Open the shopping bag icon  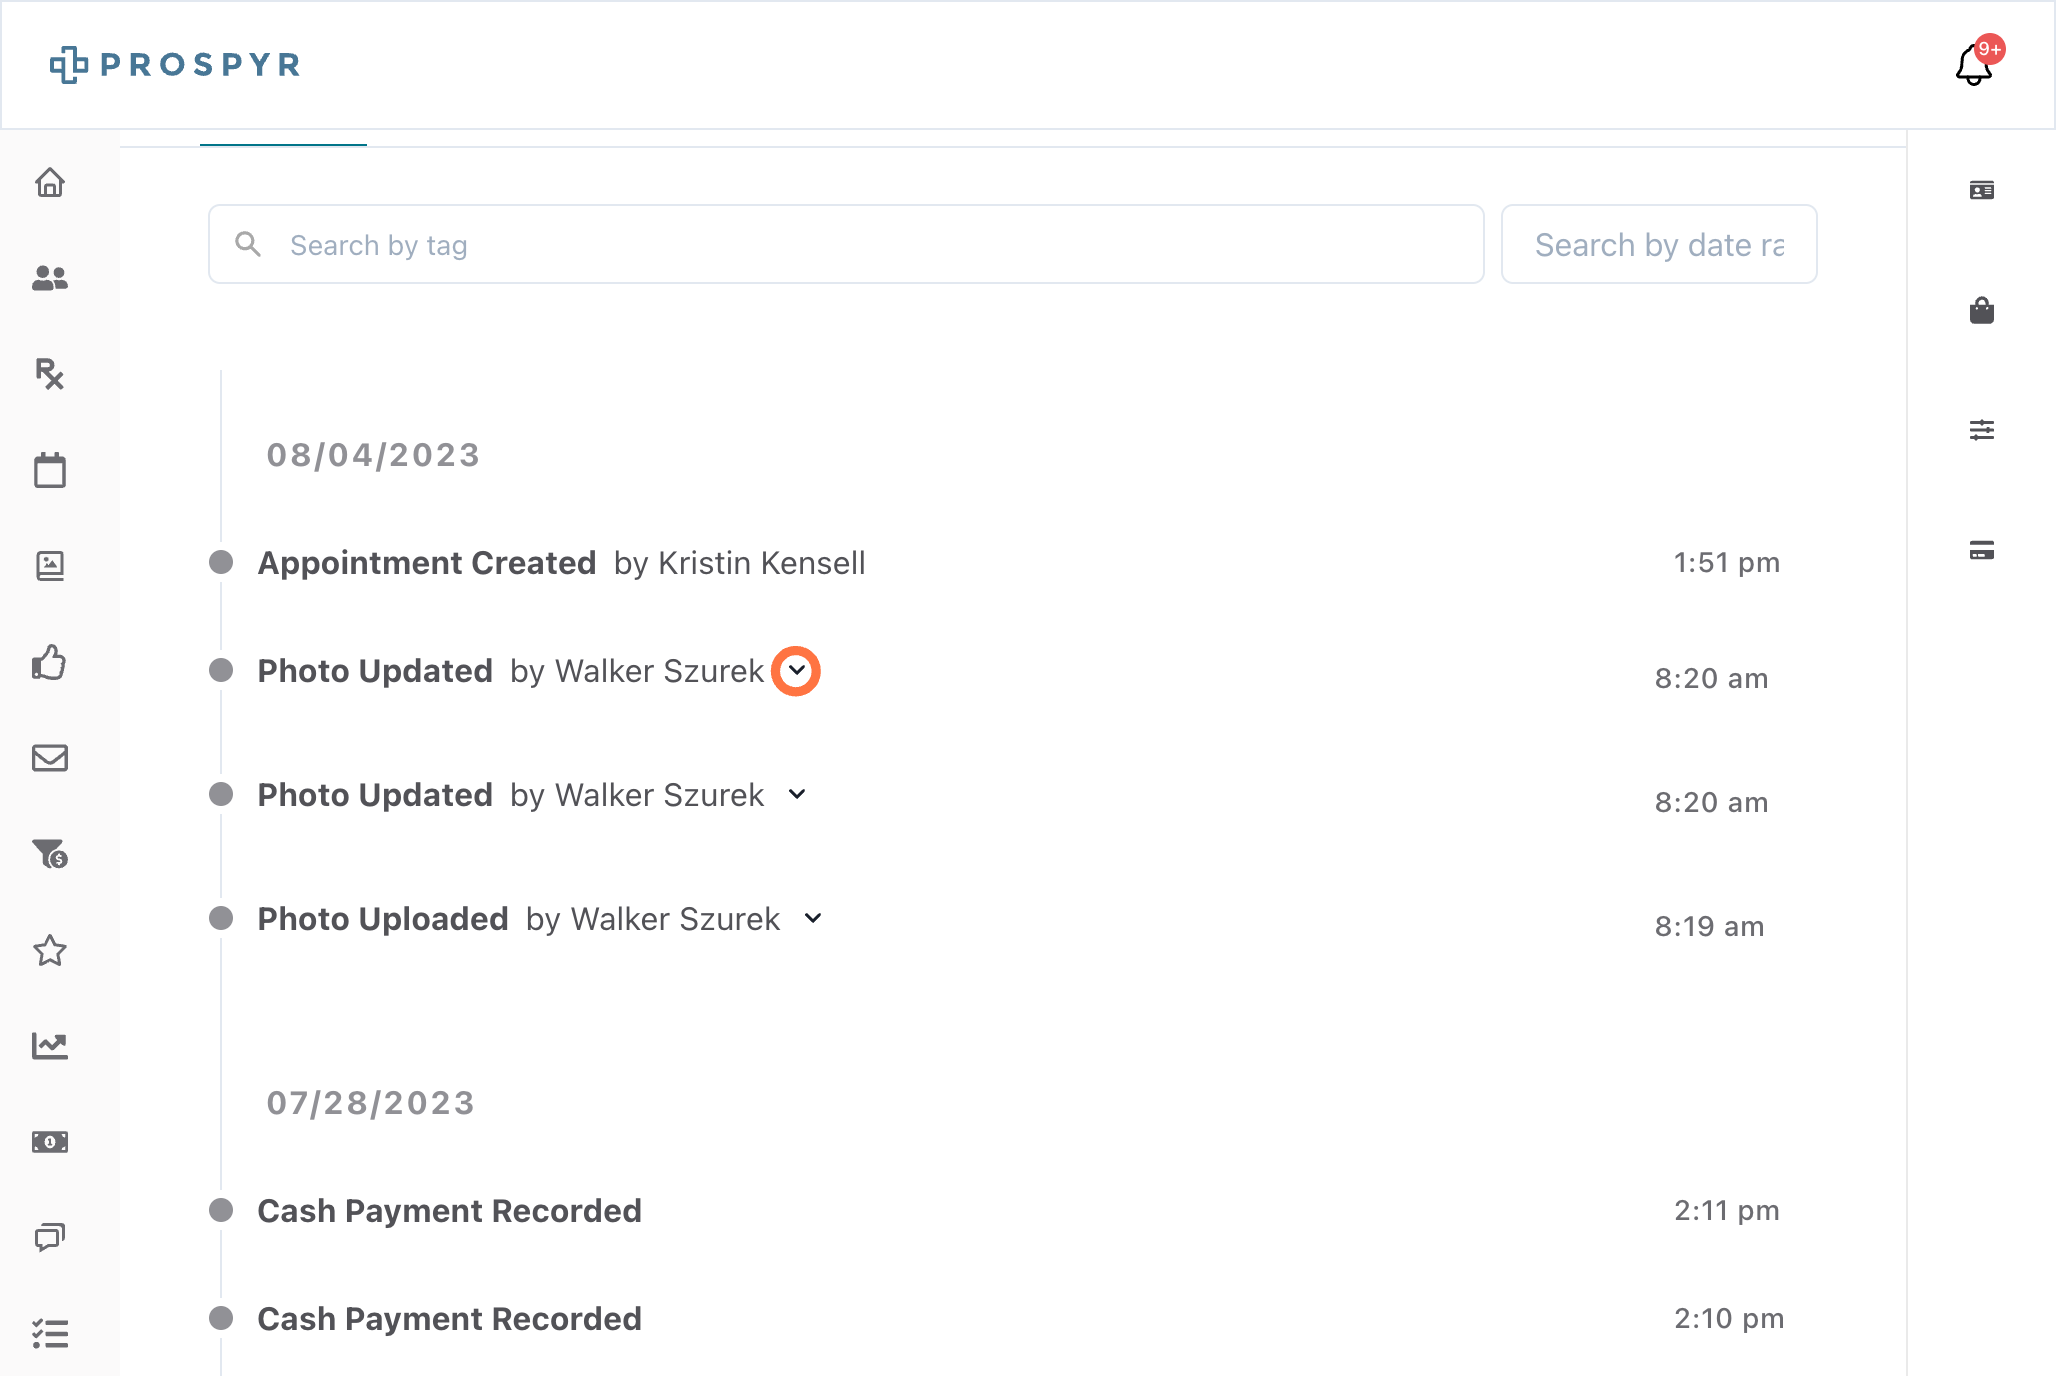(1982, 310)
